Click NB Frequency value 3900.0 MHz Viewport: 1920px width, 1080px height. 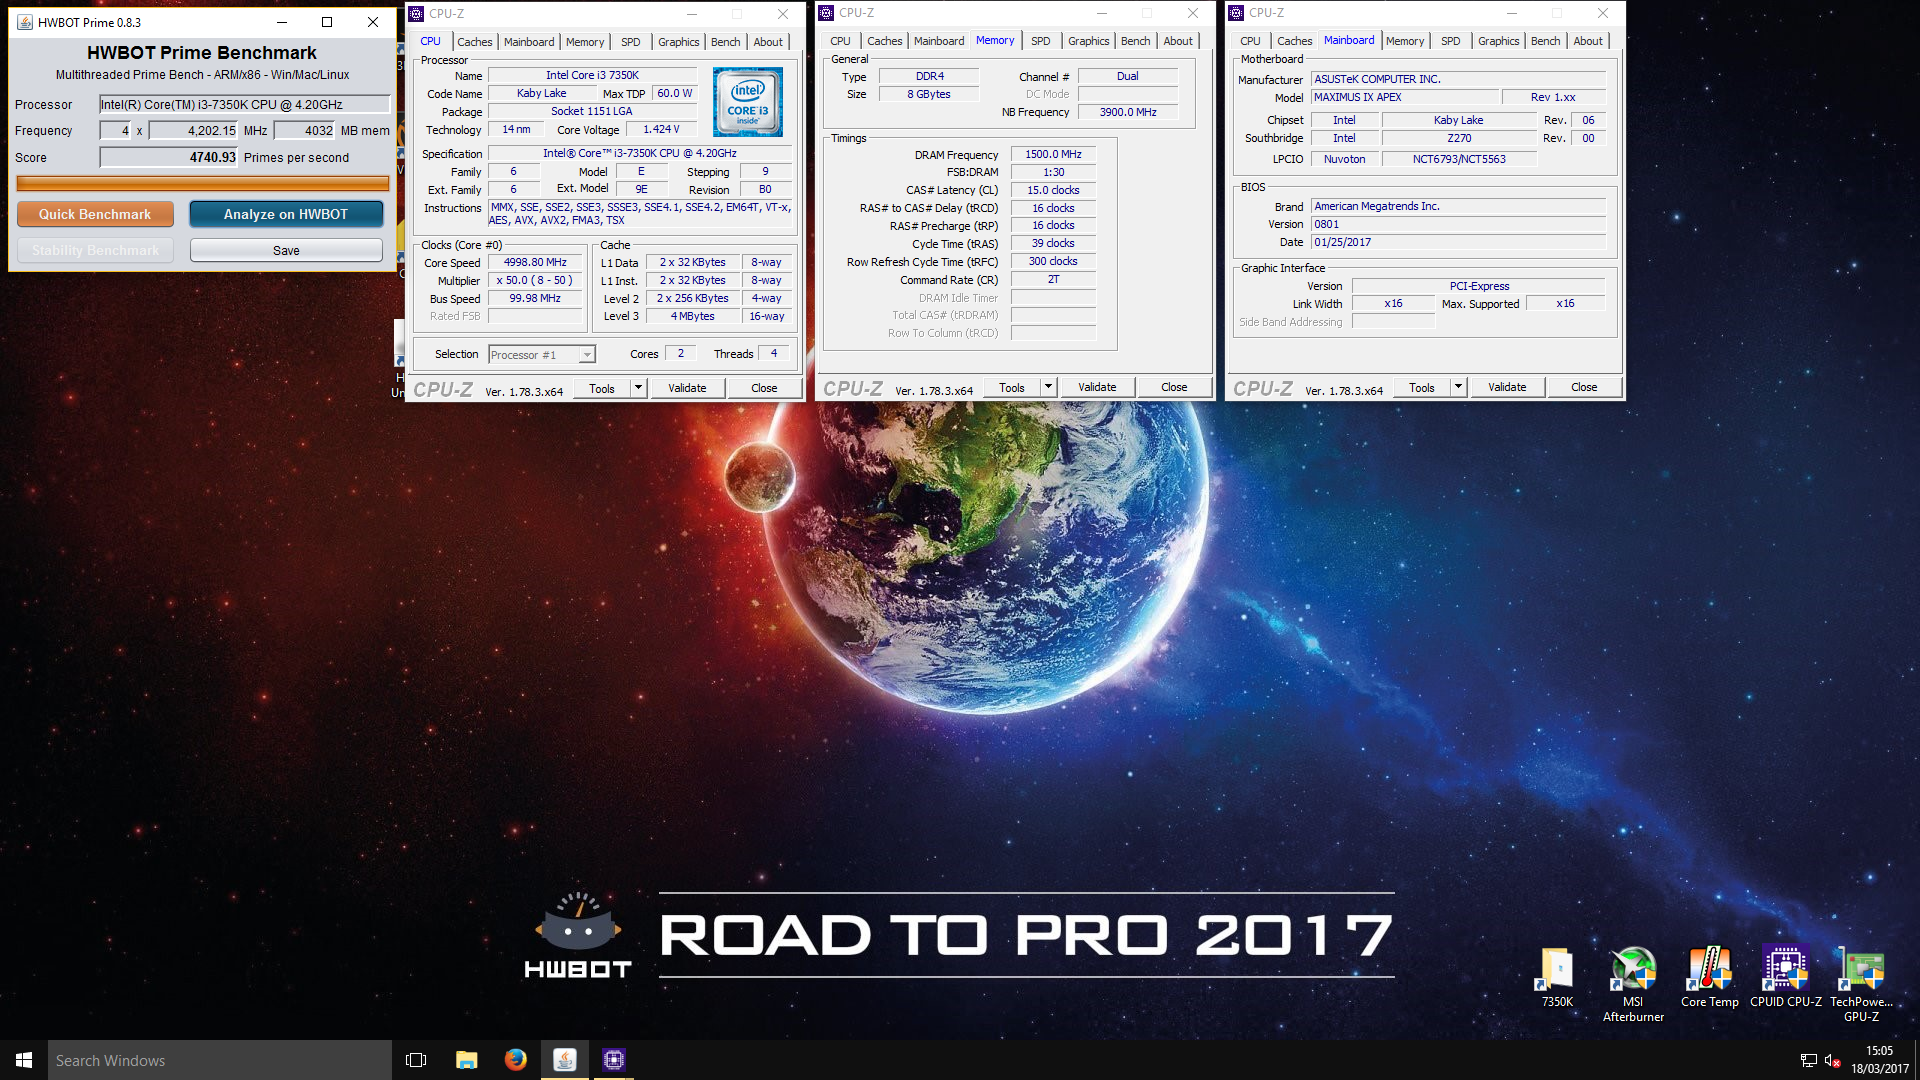[x=1128, y=112]
